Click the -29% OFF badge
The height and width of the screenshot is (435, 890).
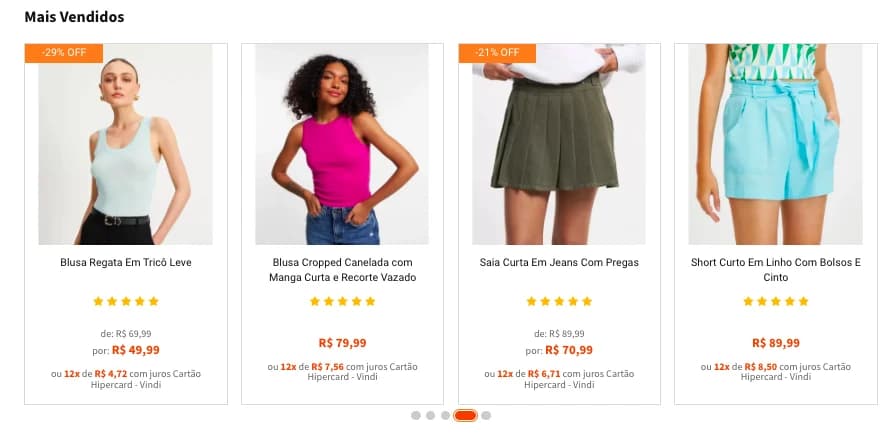[64, 53]
